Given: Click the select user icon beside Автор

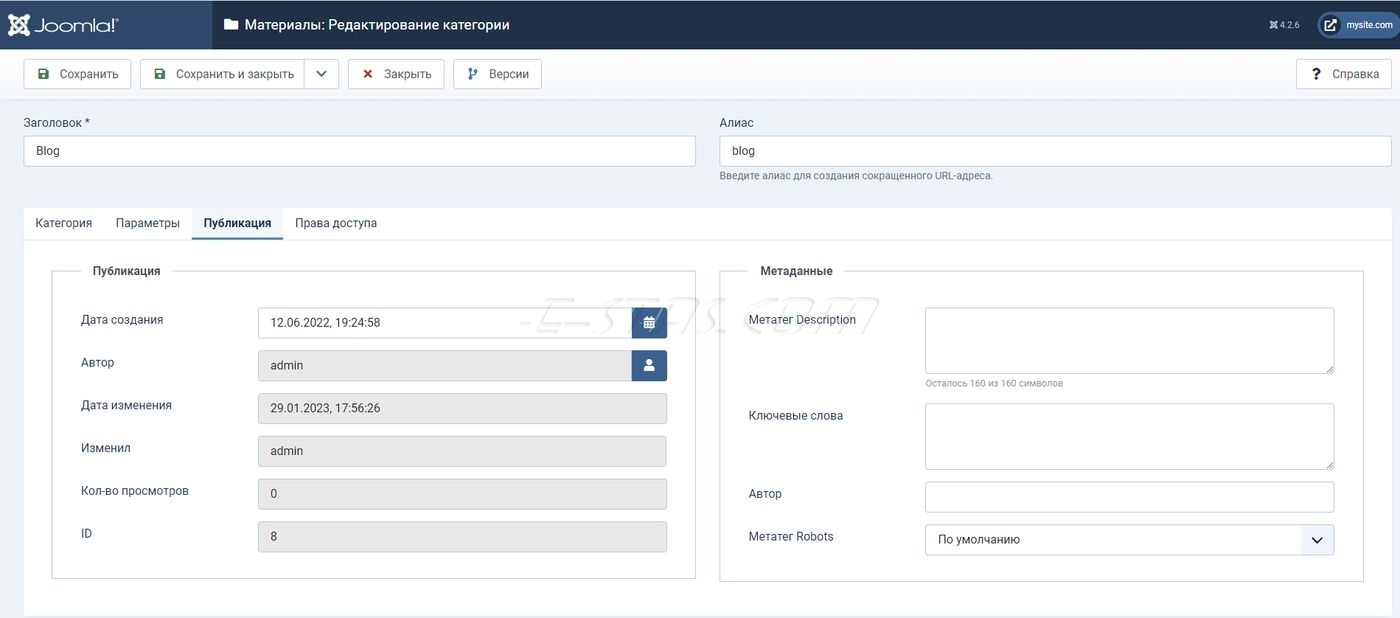Looking at the screenshot, I should point(649,366).
